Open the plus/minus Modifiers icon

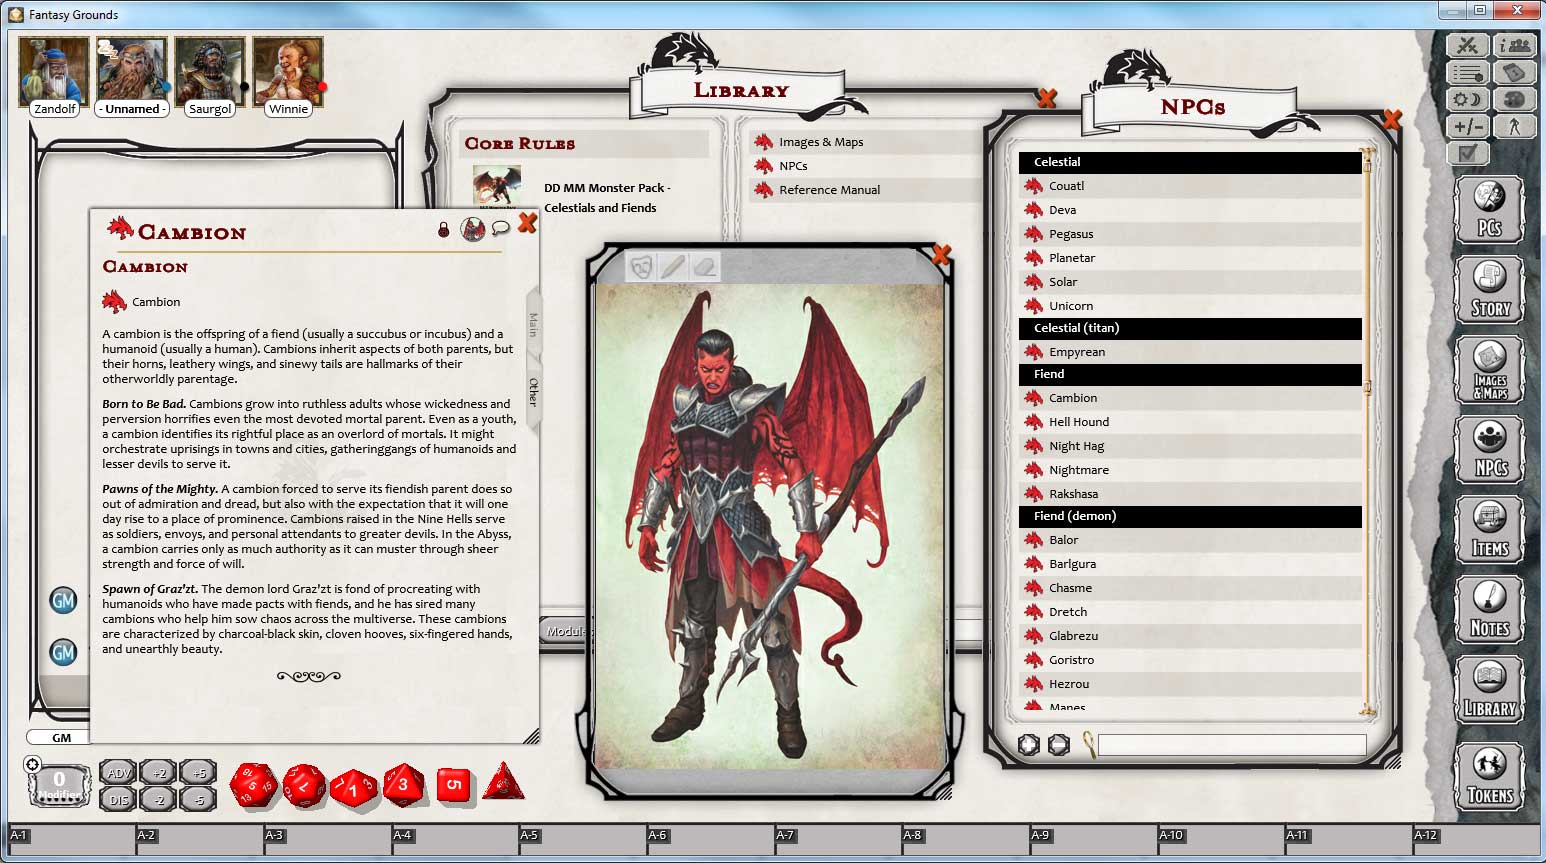point(1467,127)
